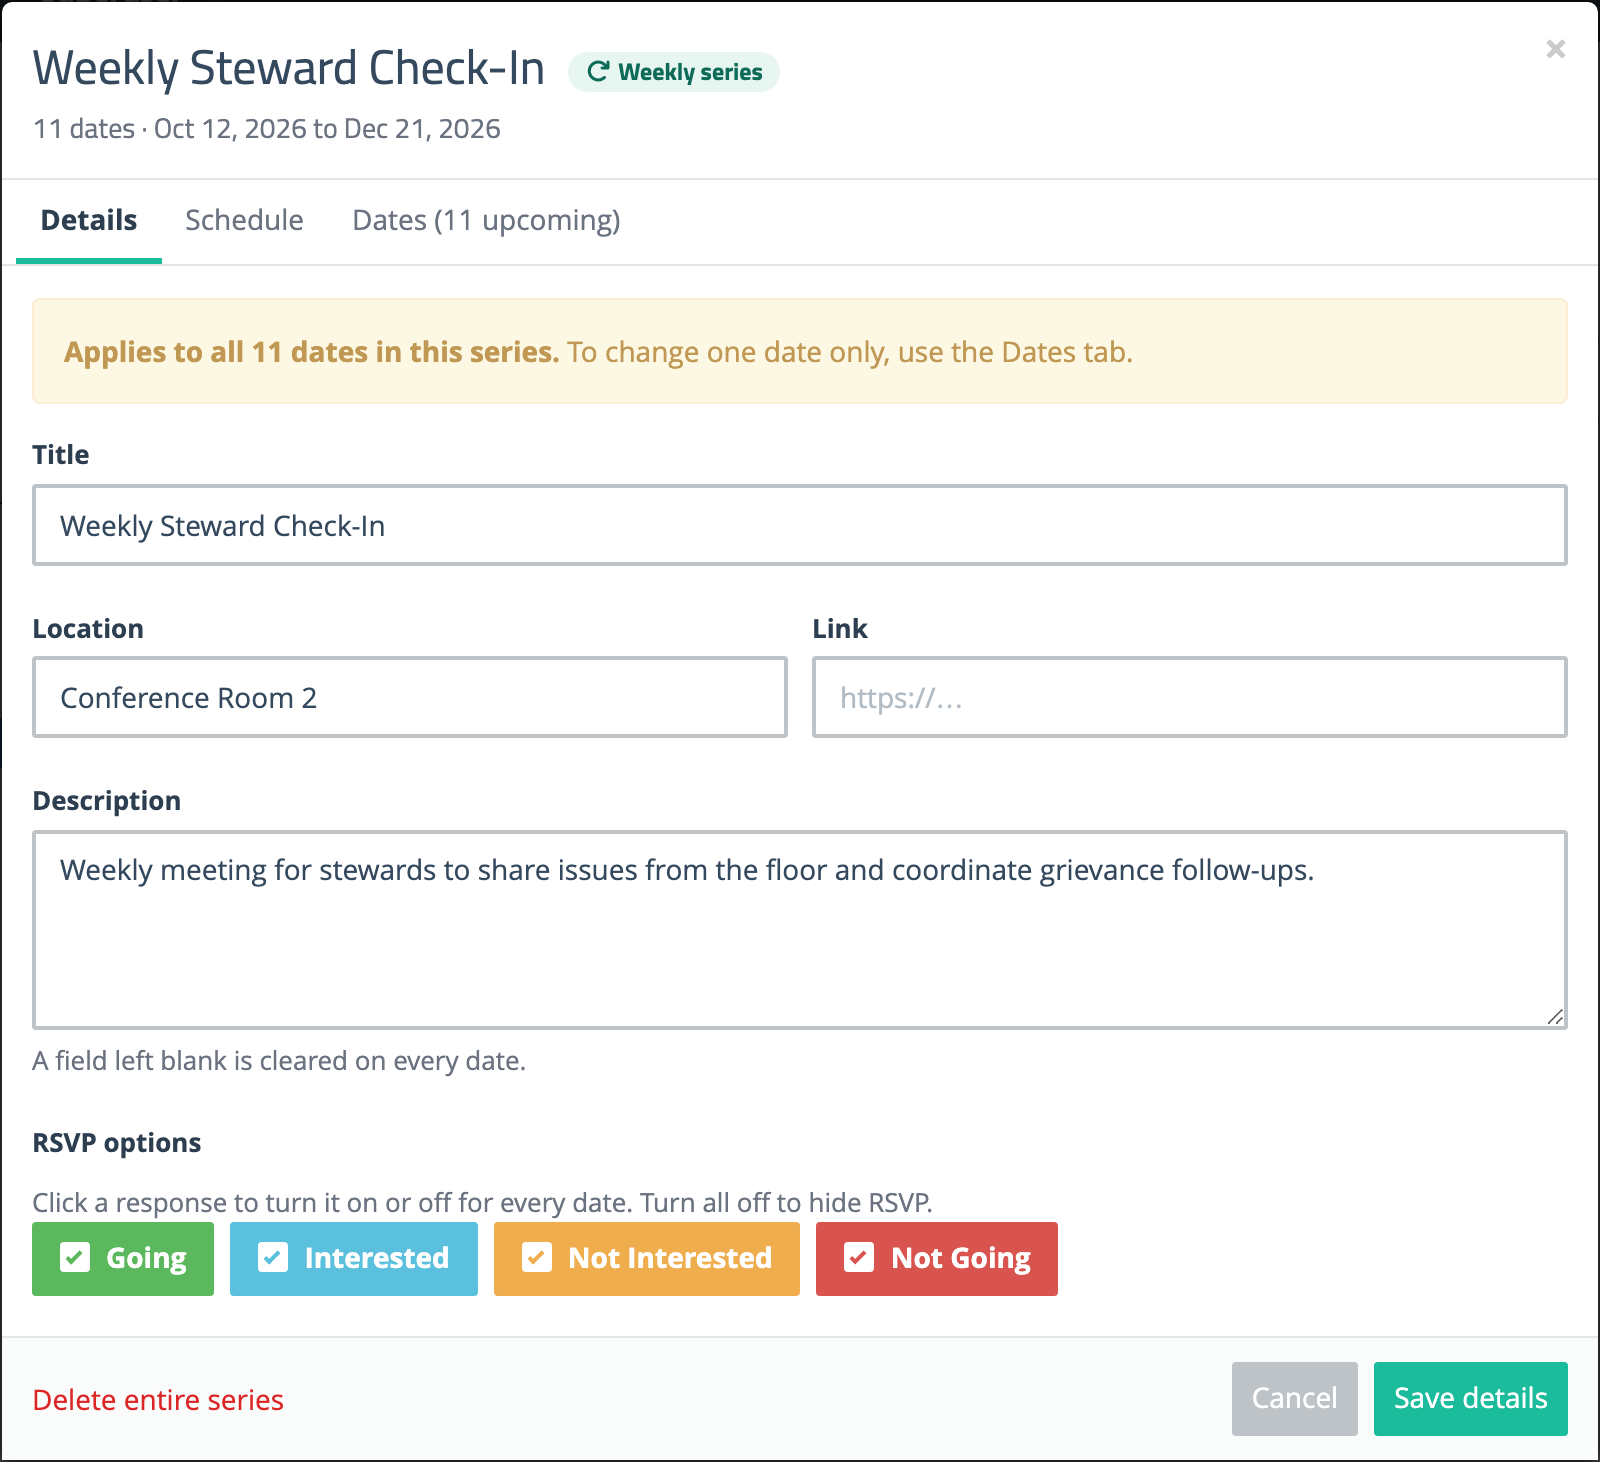Click the 'Weekly Steward Check-In' dialog heading
This screenshot has width=1600, height=1462.
pyautogui.click(x=289, y=69)
